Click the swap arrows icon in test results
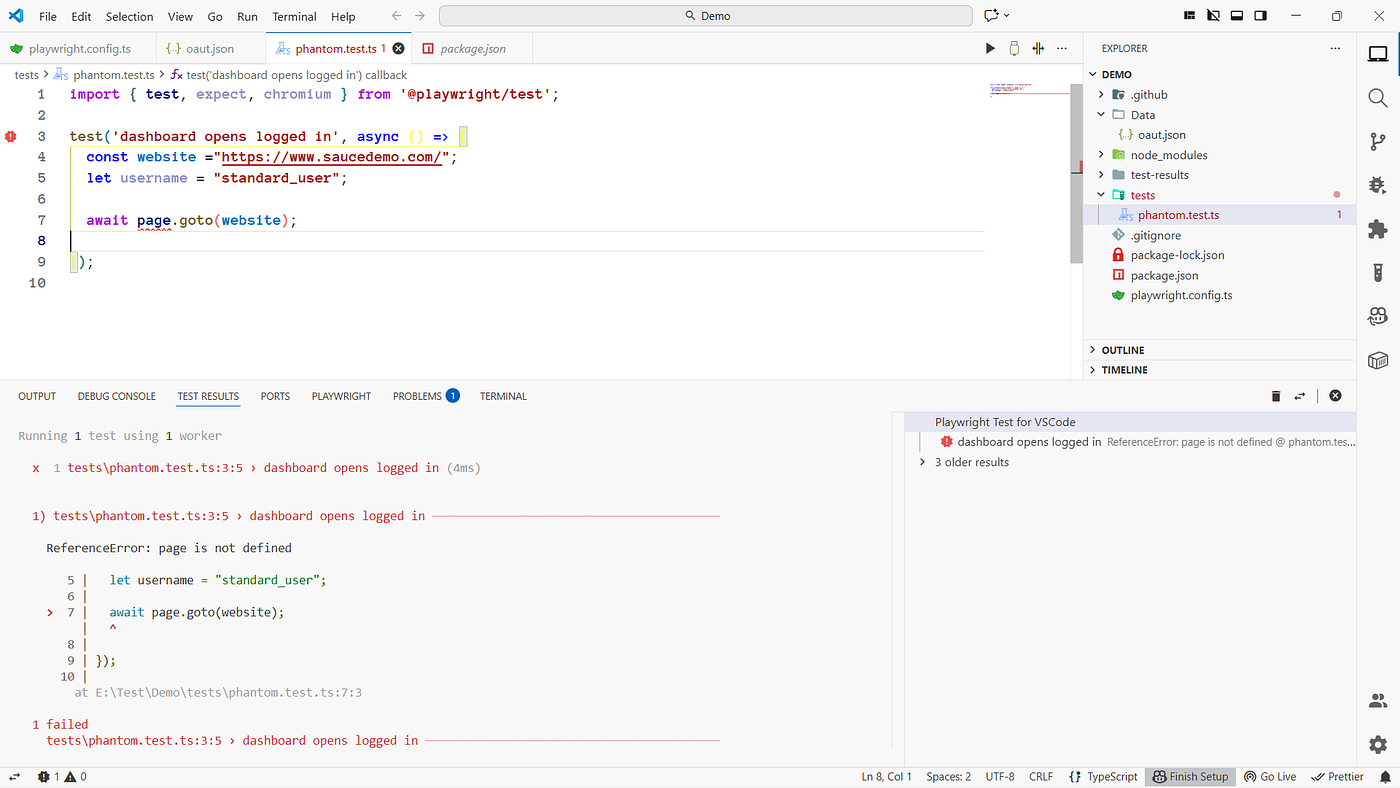Screen dimensions: 1400x788 tap(1300, 396)
